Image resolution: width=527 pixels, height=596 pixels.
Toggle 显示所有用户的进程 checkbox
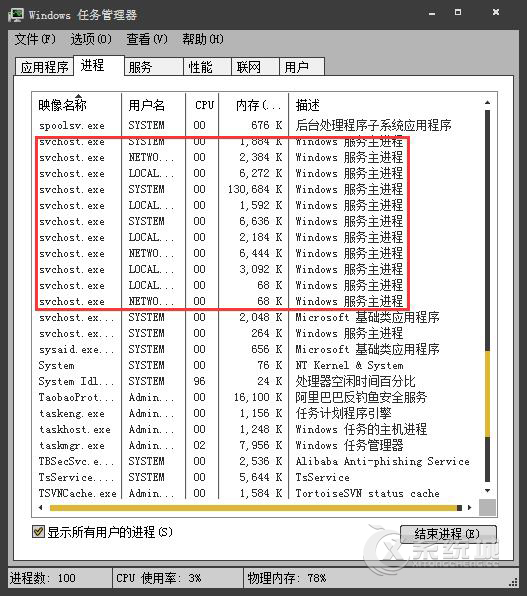(x=38, y=532)
